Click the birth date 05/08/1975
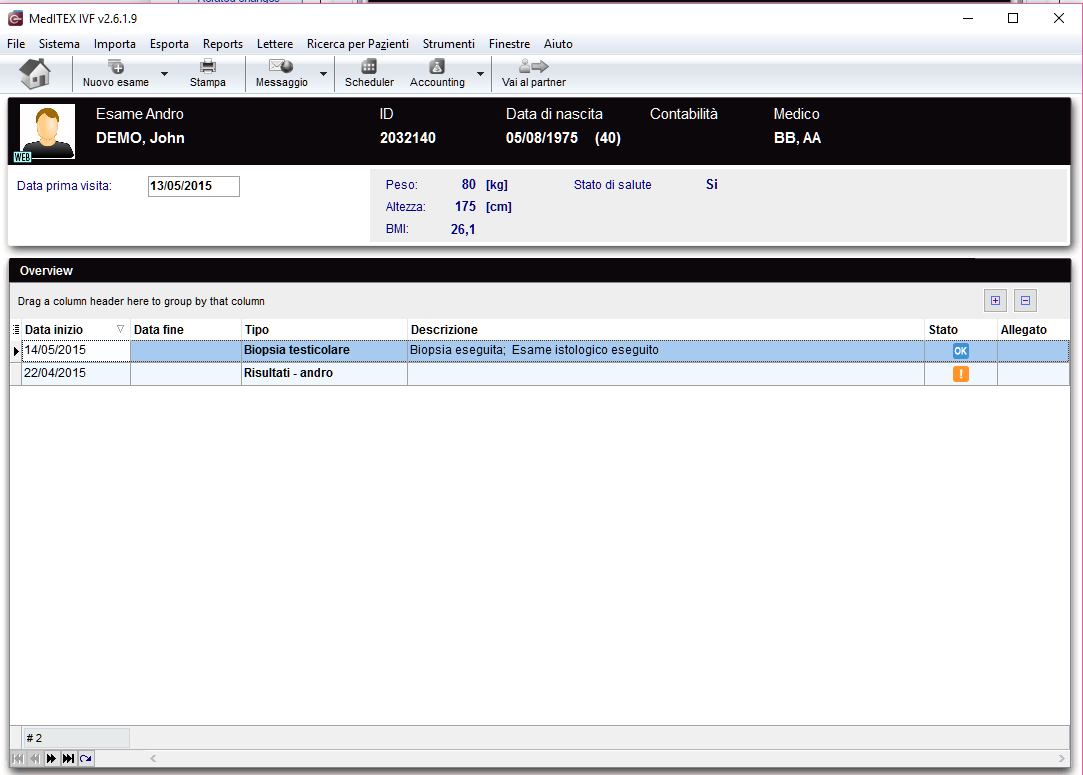 pyautogui.click(x=542, y=137)
